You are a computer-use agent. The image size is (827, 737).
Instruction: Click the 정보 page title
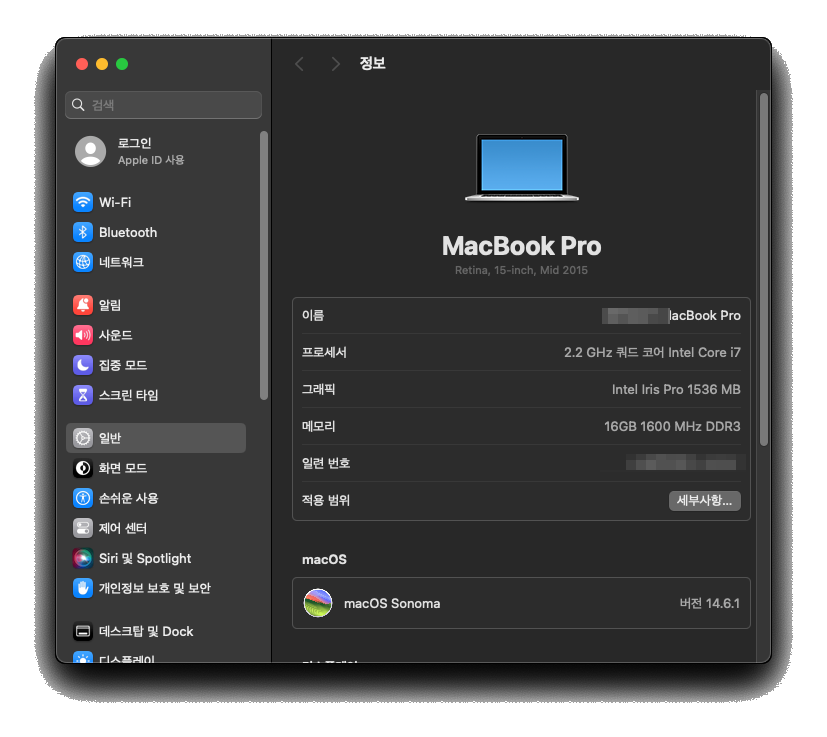click(372, 63)
